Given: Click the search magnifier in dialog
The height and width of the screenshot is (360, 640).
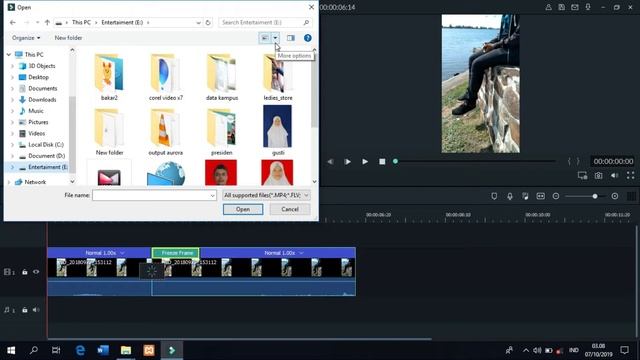Looking at the screenshot, I should (306, 22).
